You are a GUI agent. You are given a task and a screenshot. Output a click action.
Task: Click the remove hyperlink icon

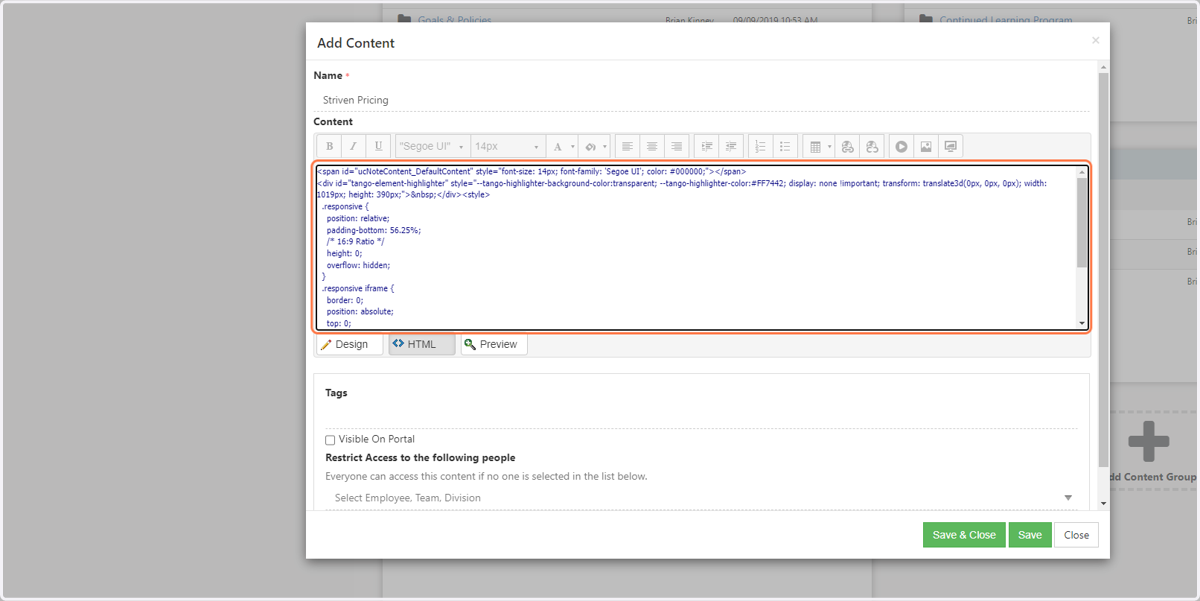[x=872, y=147]
